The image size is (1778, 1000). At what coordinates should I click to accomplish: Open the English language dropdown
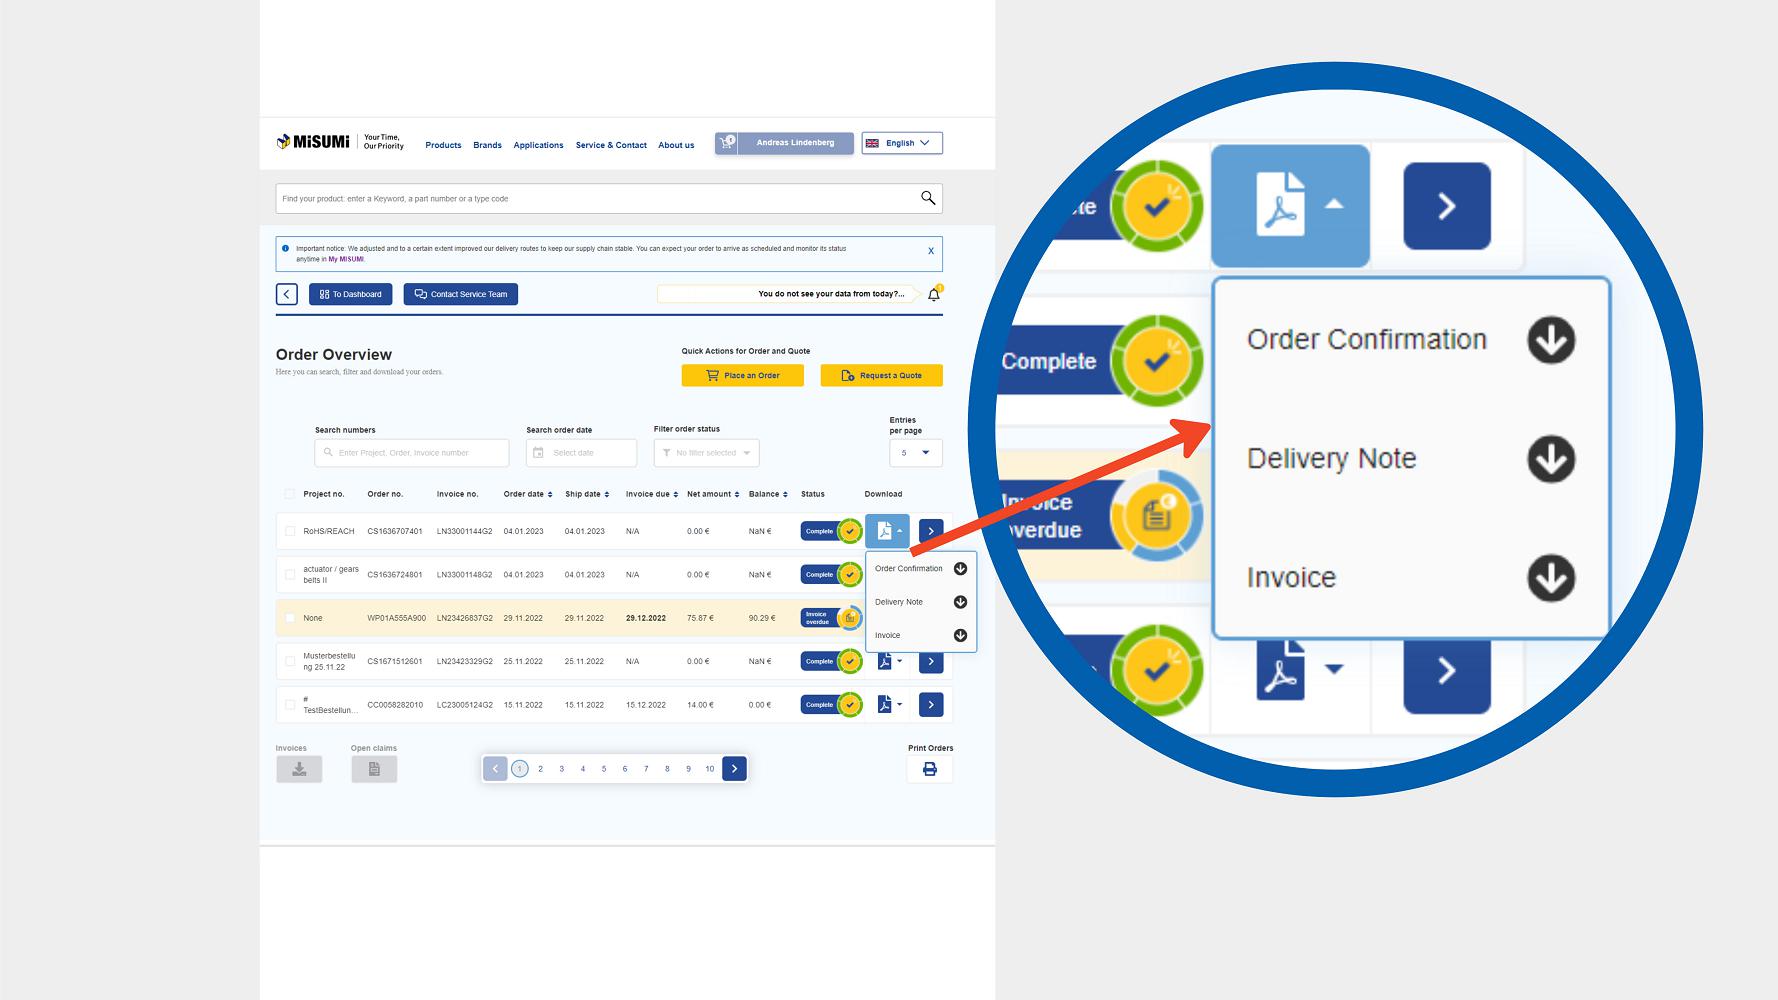[901, 143]
